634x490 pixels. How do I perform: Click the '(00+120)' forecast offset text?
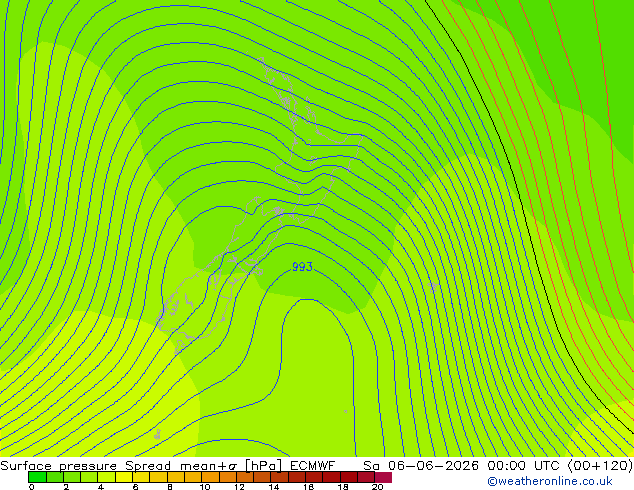[x=600, y=466]
